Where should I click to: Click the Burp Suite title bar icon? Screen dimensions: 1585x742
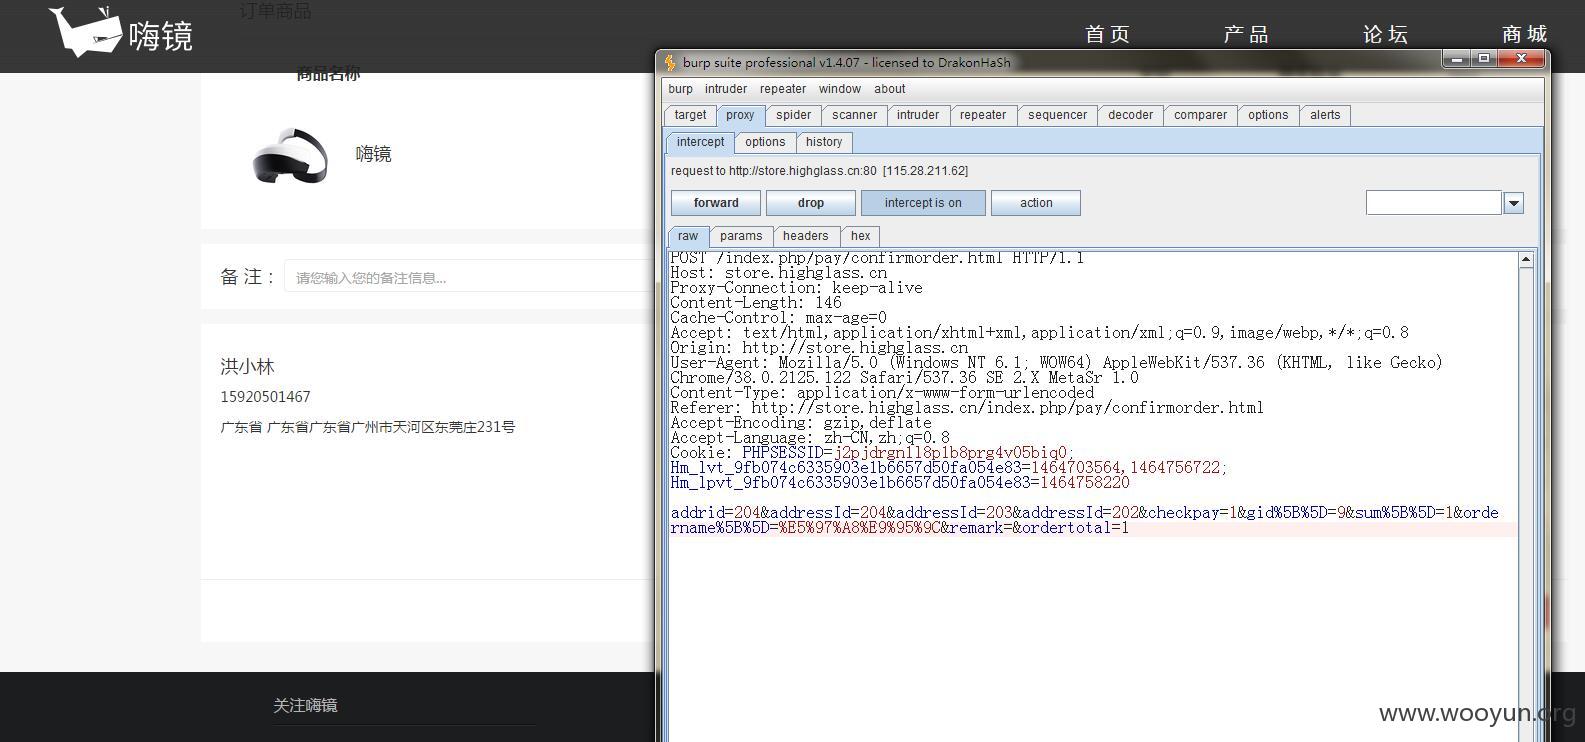click(x=670, y=62)
